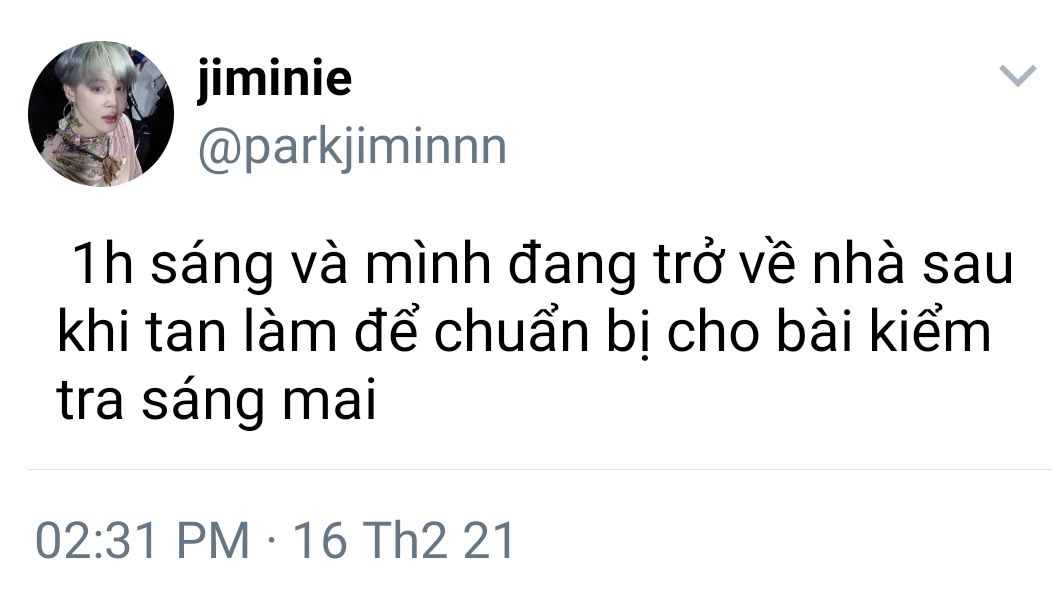Screen dimensions: 1052x606
Task: Open the jiminie display name profile
Action: (x=274, y=79)
